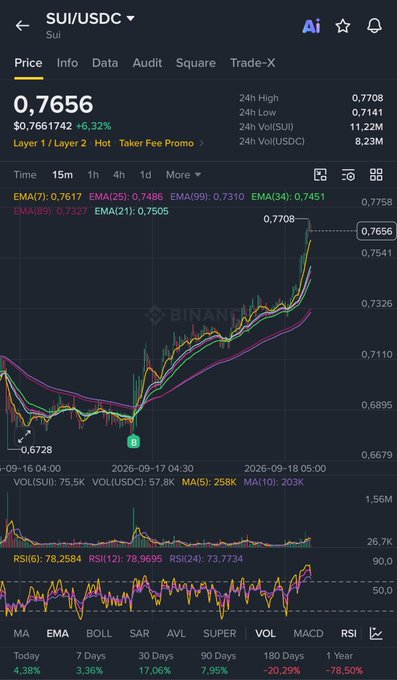The image size is (397, 680).
Task: Tap the 24h Vol(USDC) value 8,23M
Action: [369, 141]
